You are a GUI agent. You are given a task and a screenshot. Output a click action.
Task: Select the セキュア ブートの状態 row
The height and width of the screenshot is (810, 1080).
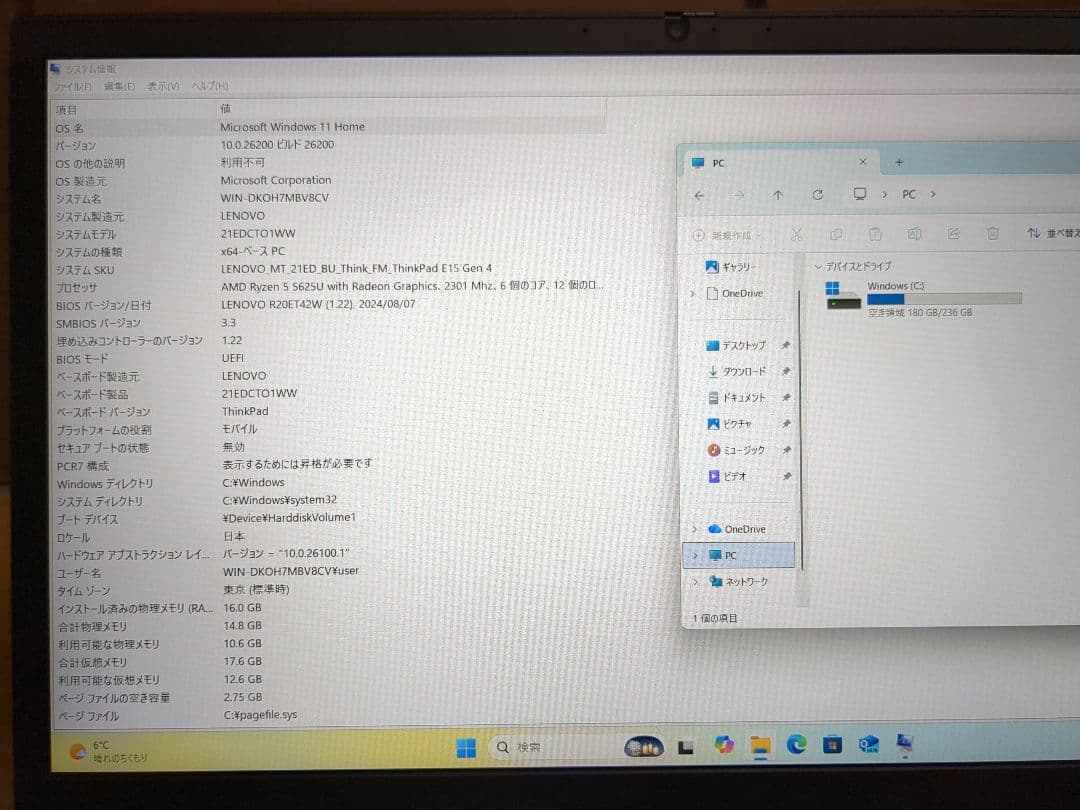click(331, 447)
